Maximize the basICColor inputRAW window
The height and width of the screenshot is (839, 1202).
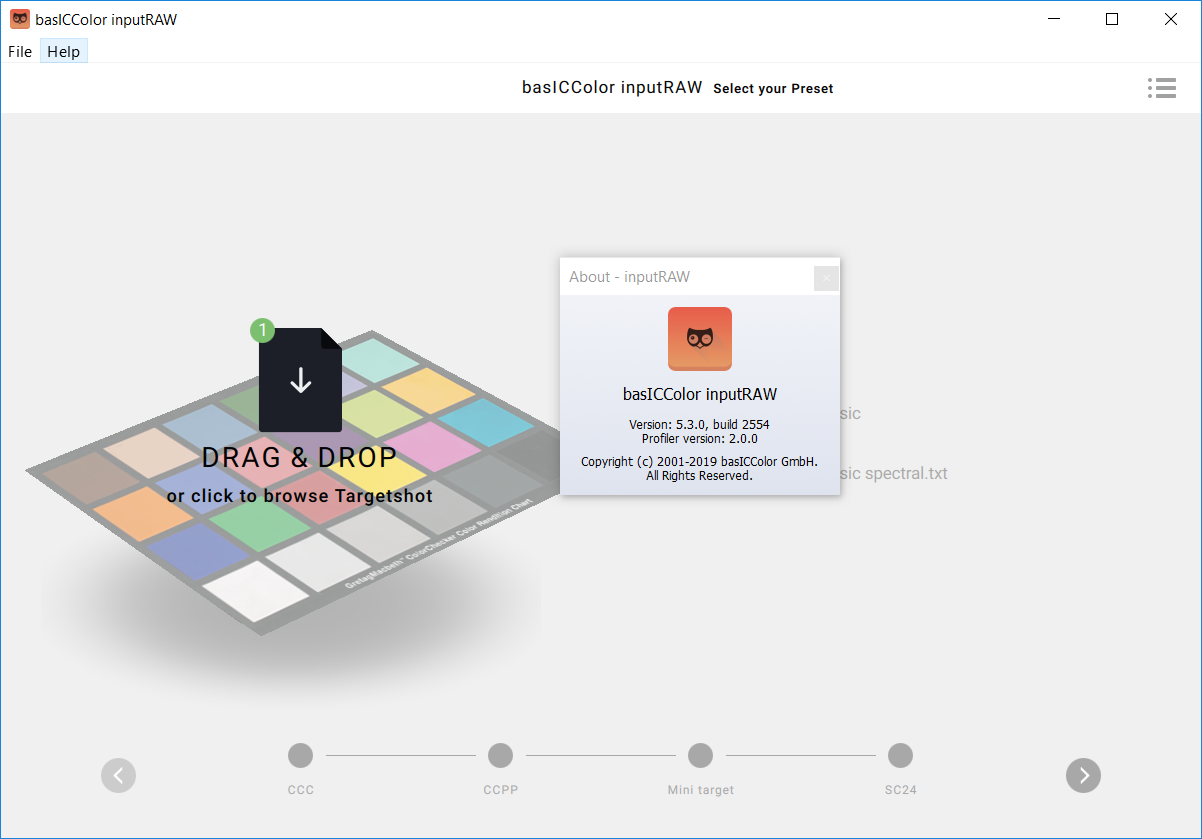click(x=1112, y=19)
